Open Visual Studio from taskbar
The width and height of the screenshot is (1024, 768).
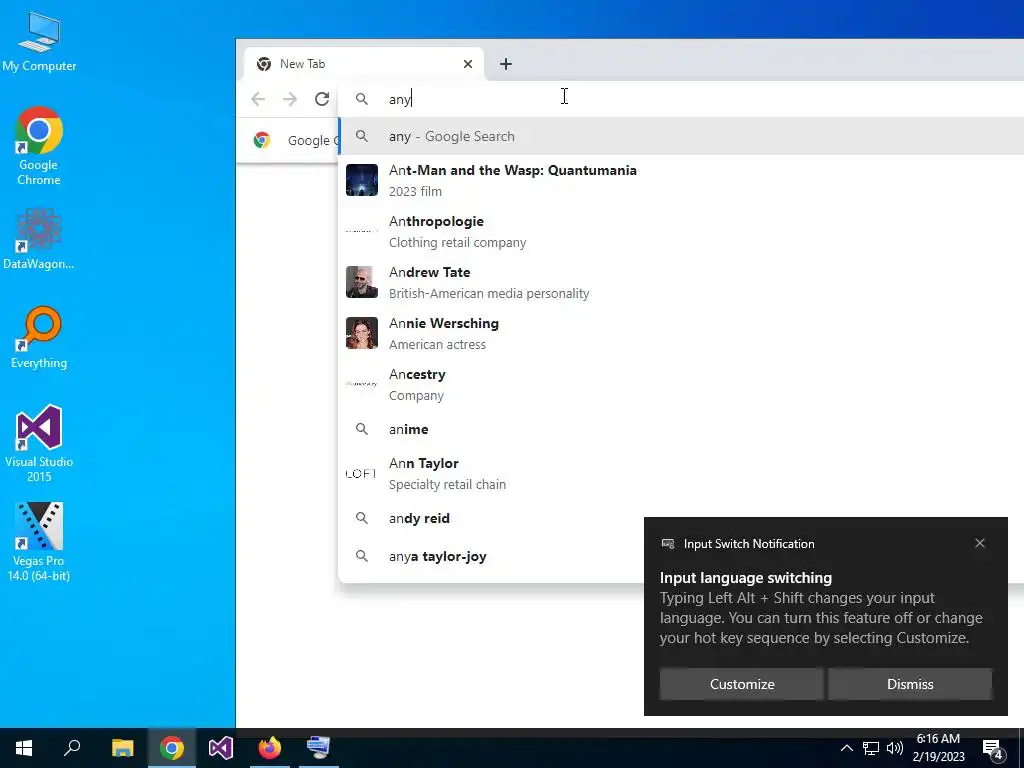[x=221, y=748]
